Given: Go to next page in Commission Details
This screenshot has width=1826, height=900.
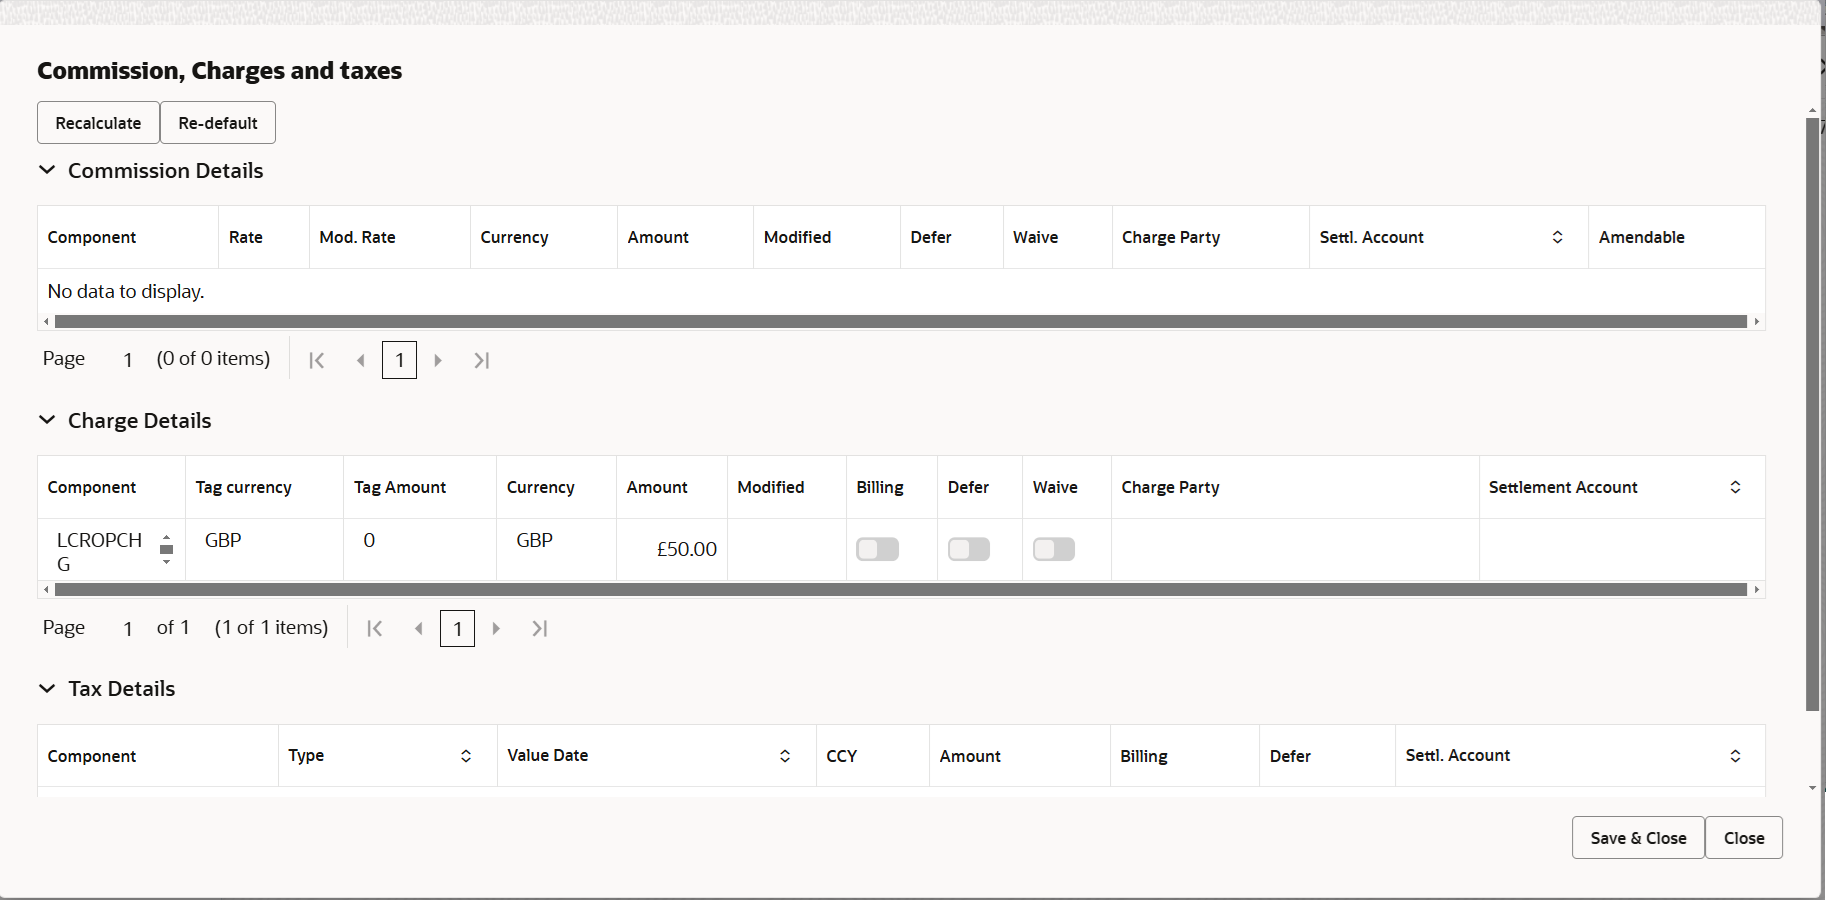Looking at the screenshot, I should 438,360.
